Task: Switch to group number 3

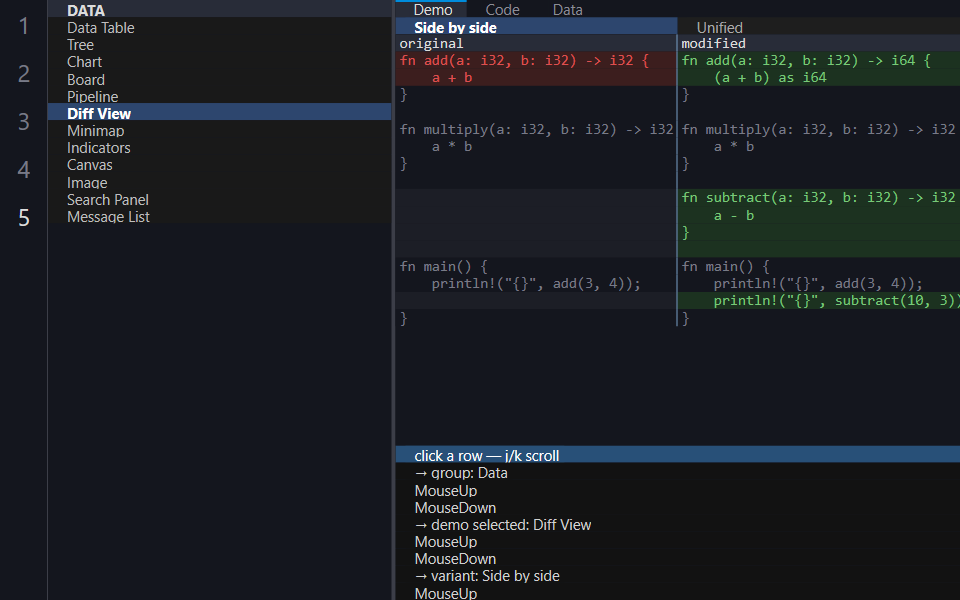Action: pos(24,121)
